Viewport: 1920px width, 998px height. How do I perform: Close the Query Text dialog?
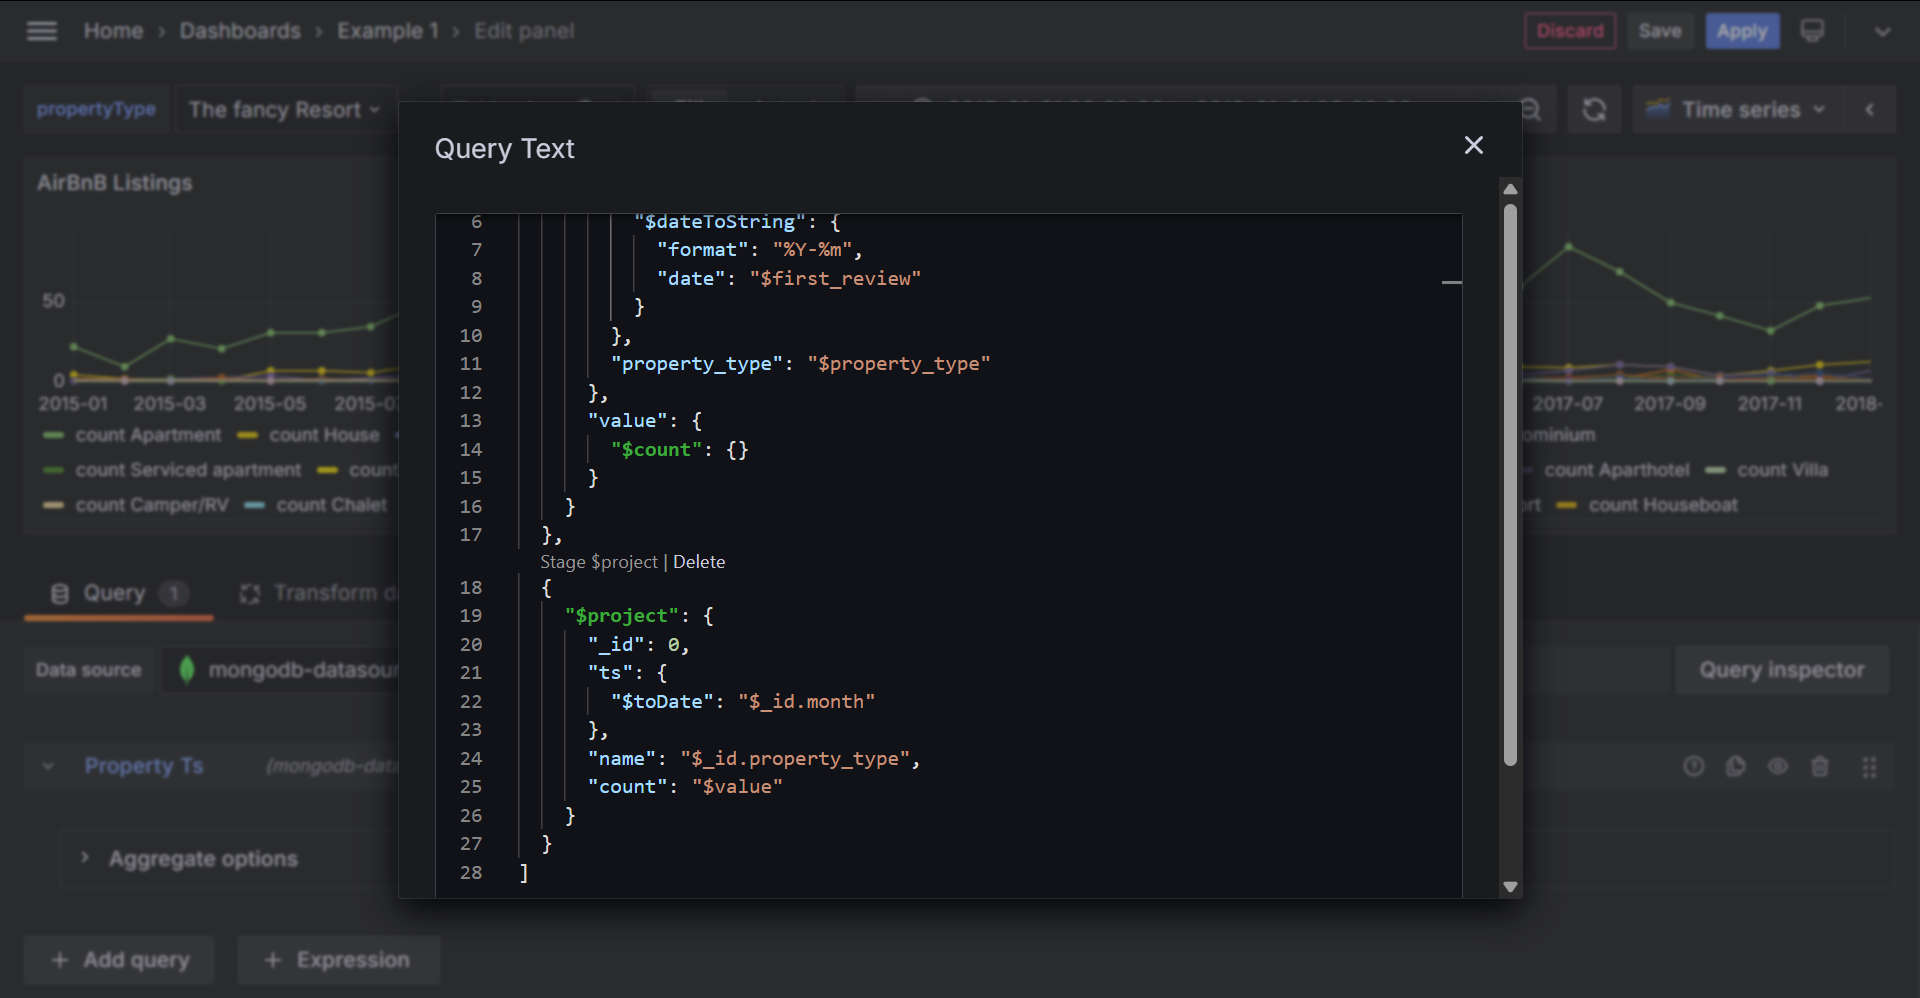point(1473,146)
